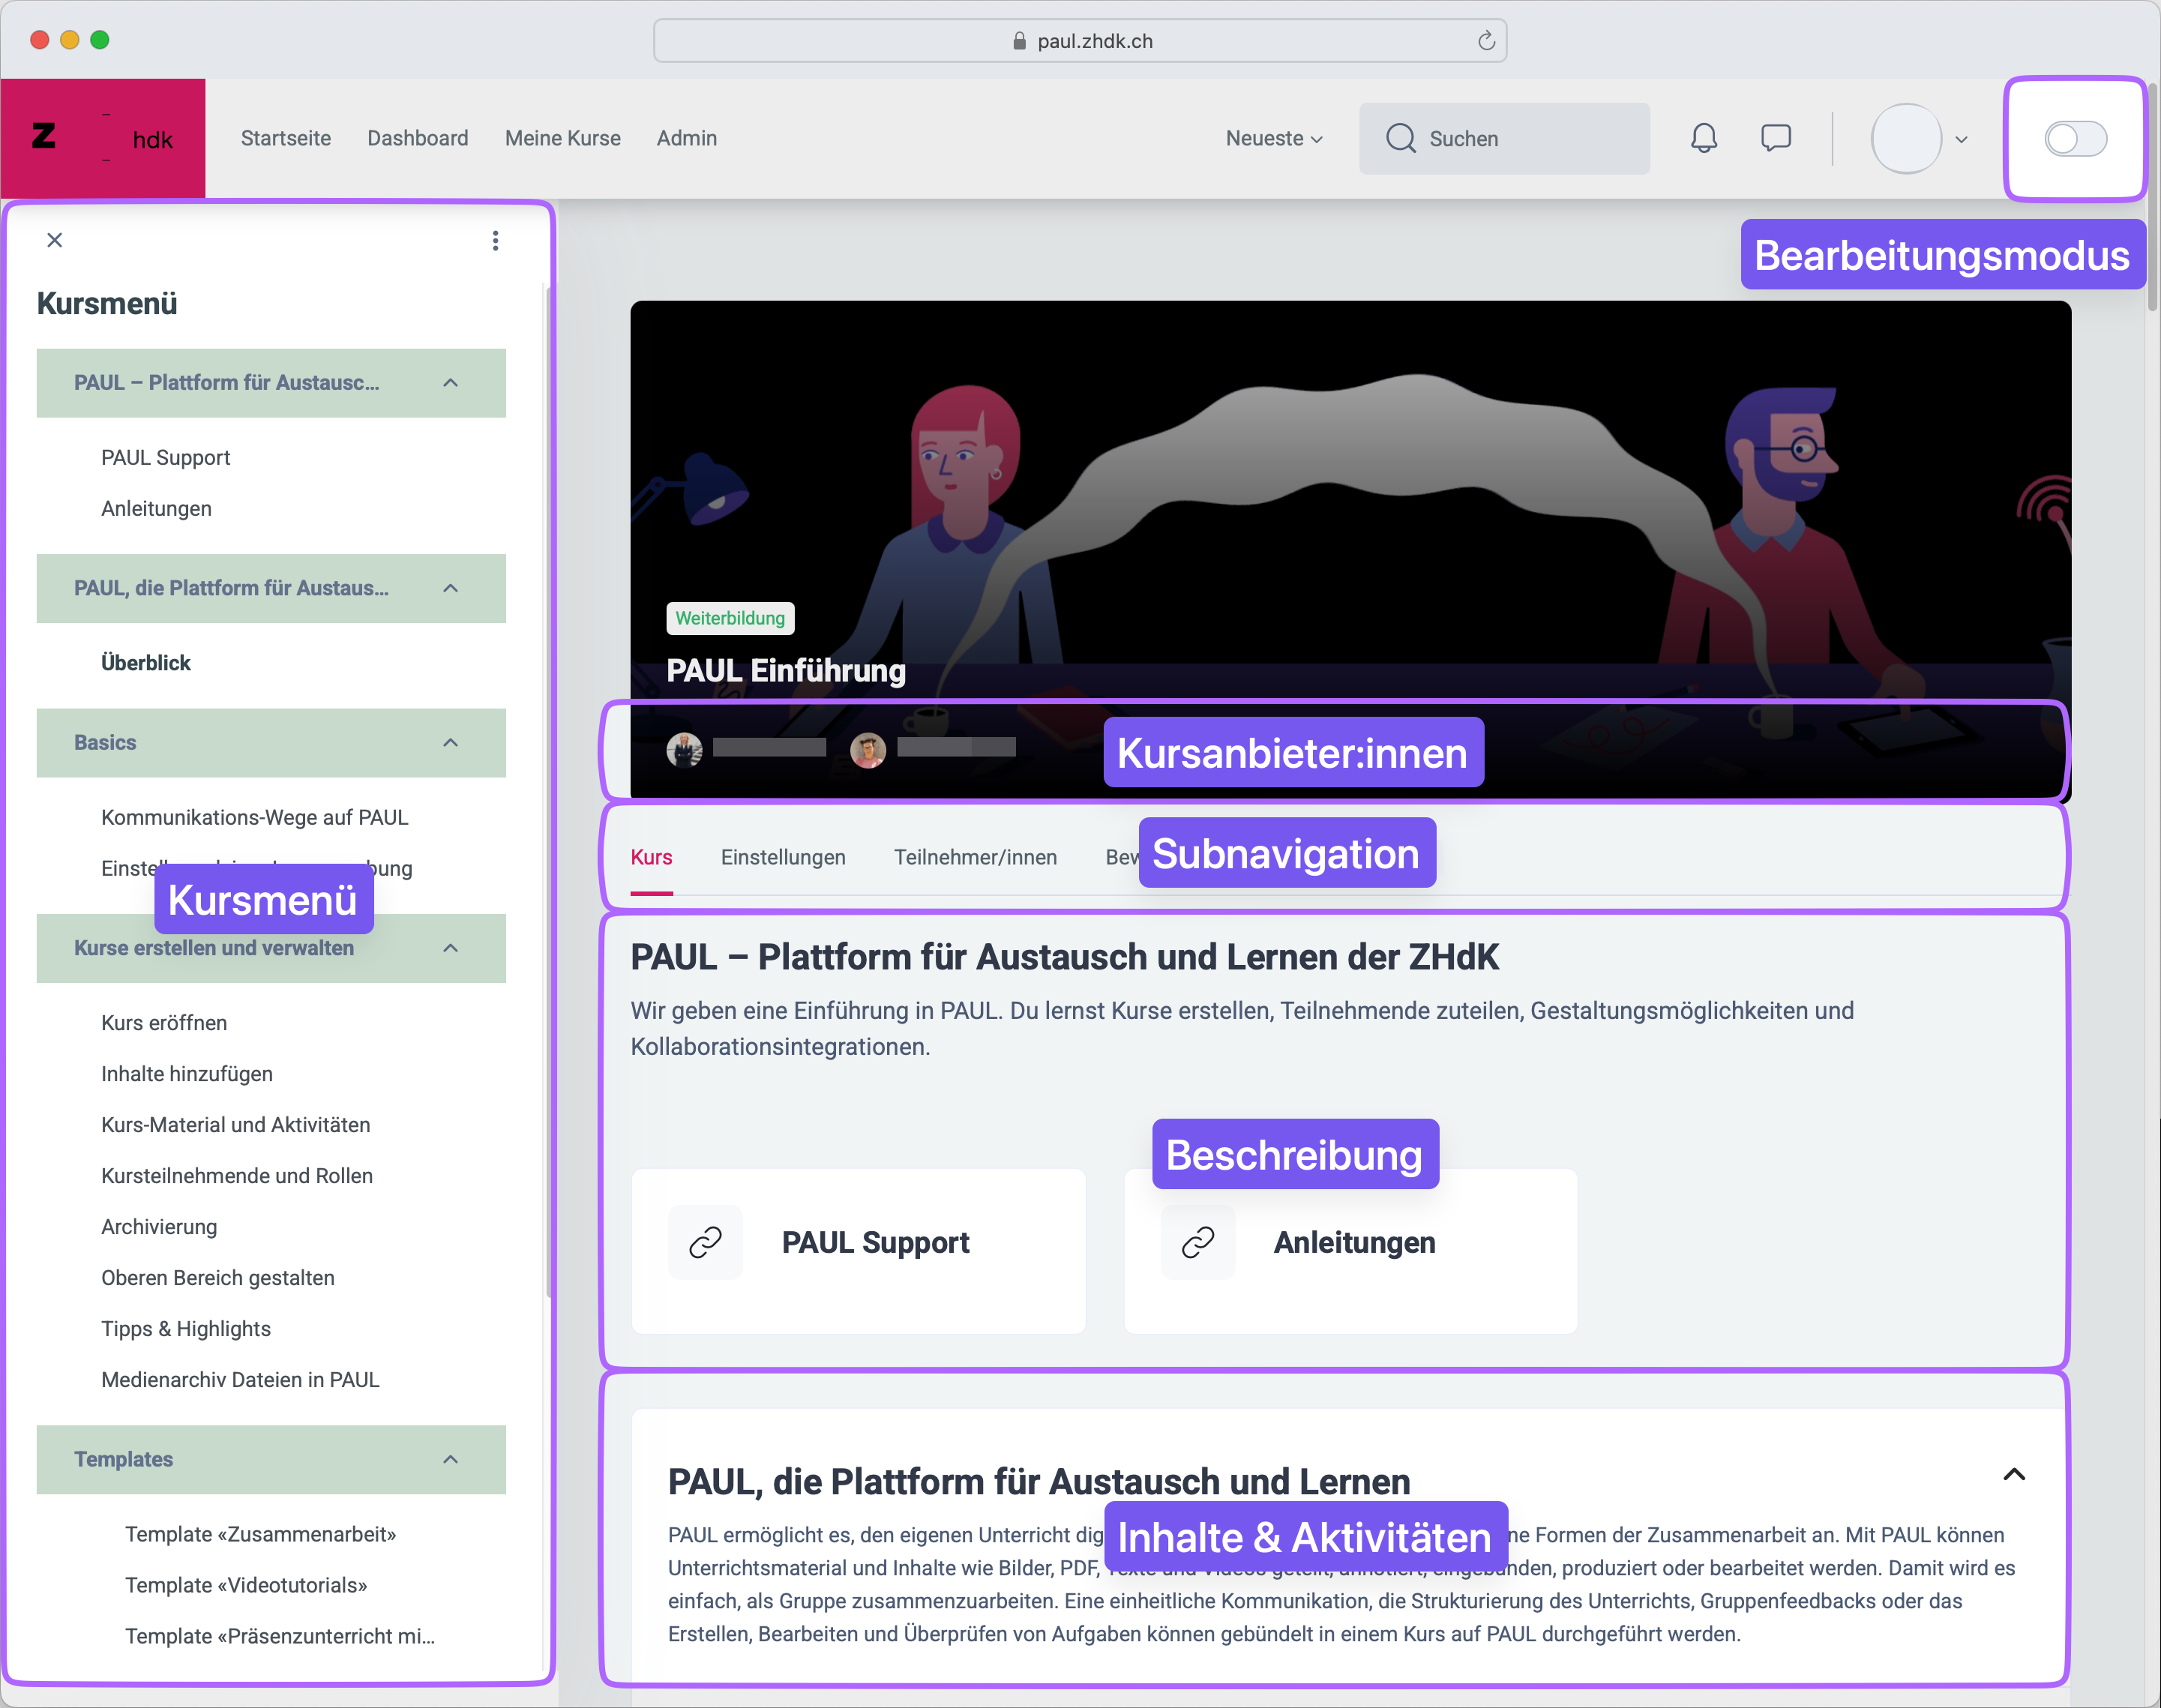Viewport: 2161px width, 1708px height.
Task: Toggle the Bearbeitungsmodus switch
Action: [x=2075, y=138]
